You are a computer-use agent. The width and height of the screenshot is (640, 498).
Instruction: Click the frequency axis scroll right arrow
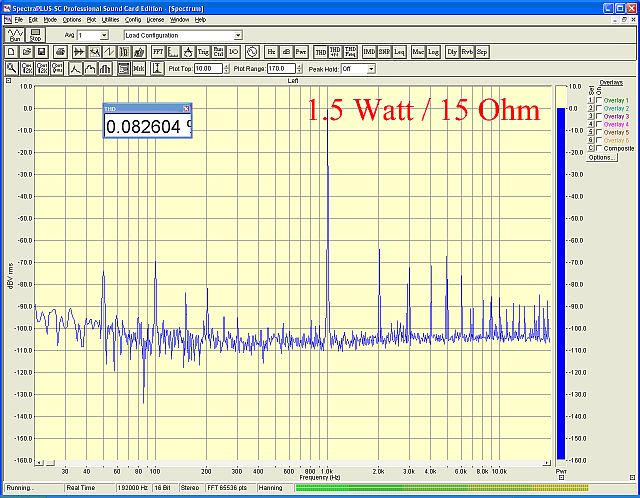pyautogui.click(x=547, y=463)
